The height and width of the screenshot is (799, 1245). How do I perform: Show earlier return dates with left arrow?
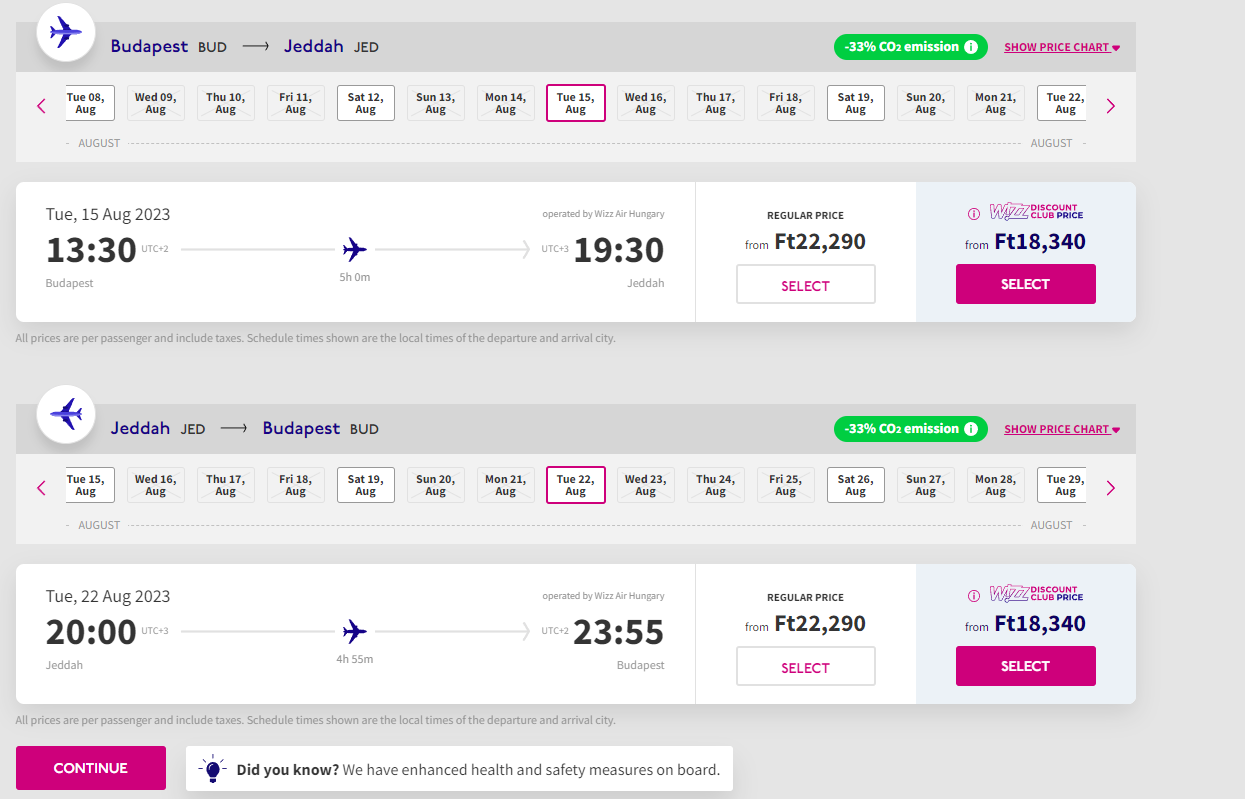[41, 488]
